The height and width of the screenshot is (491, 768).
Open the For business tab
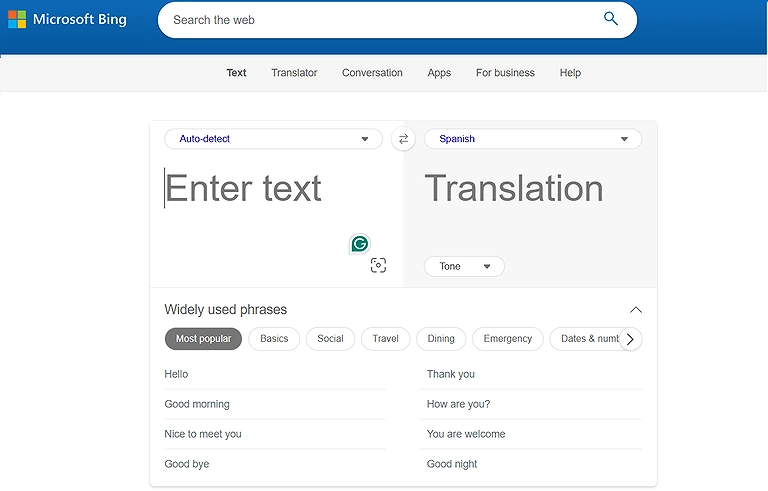click(505, 73)
